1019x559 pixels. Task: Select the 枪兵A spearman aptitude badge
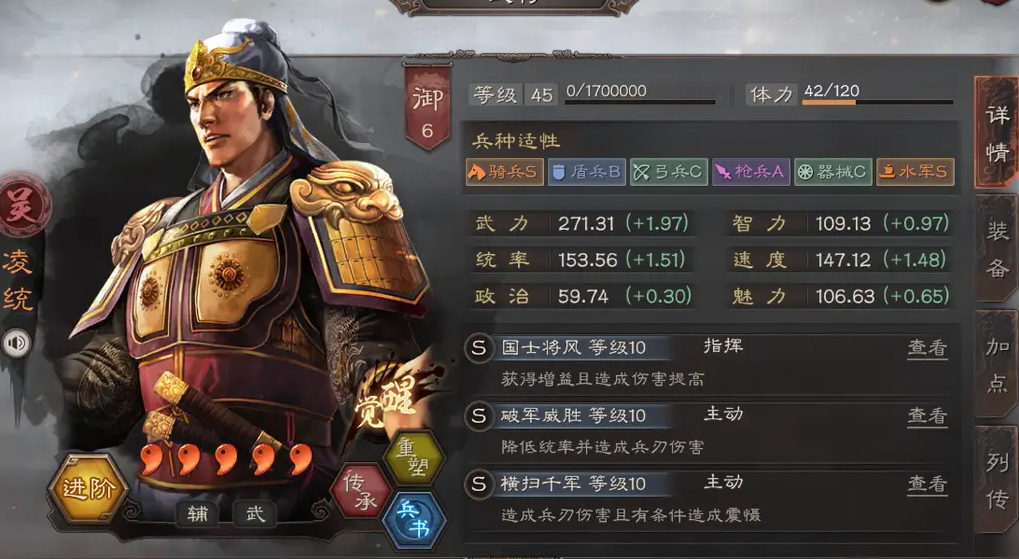coord(751,172)
